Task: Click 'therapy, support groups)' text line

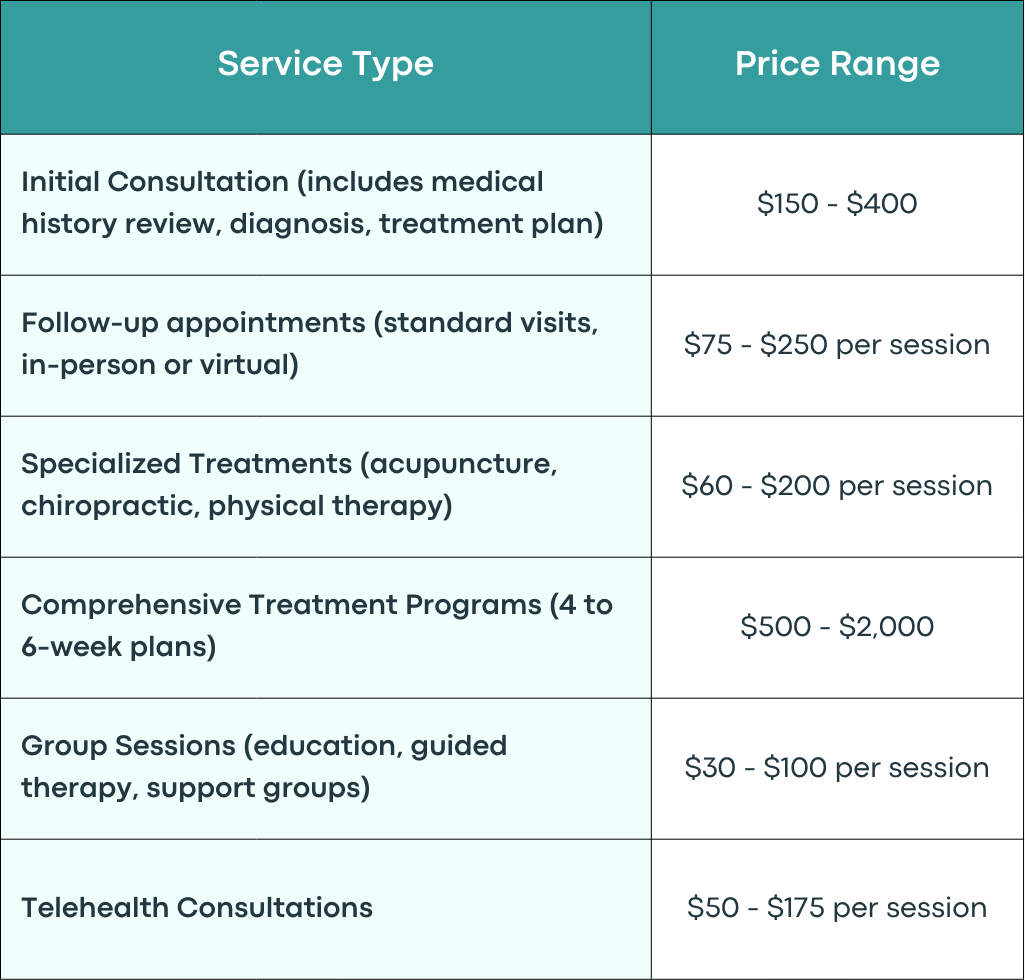Action: [195, 788]
